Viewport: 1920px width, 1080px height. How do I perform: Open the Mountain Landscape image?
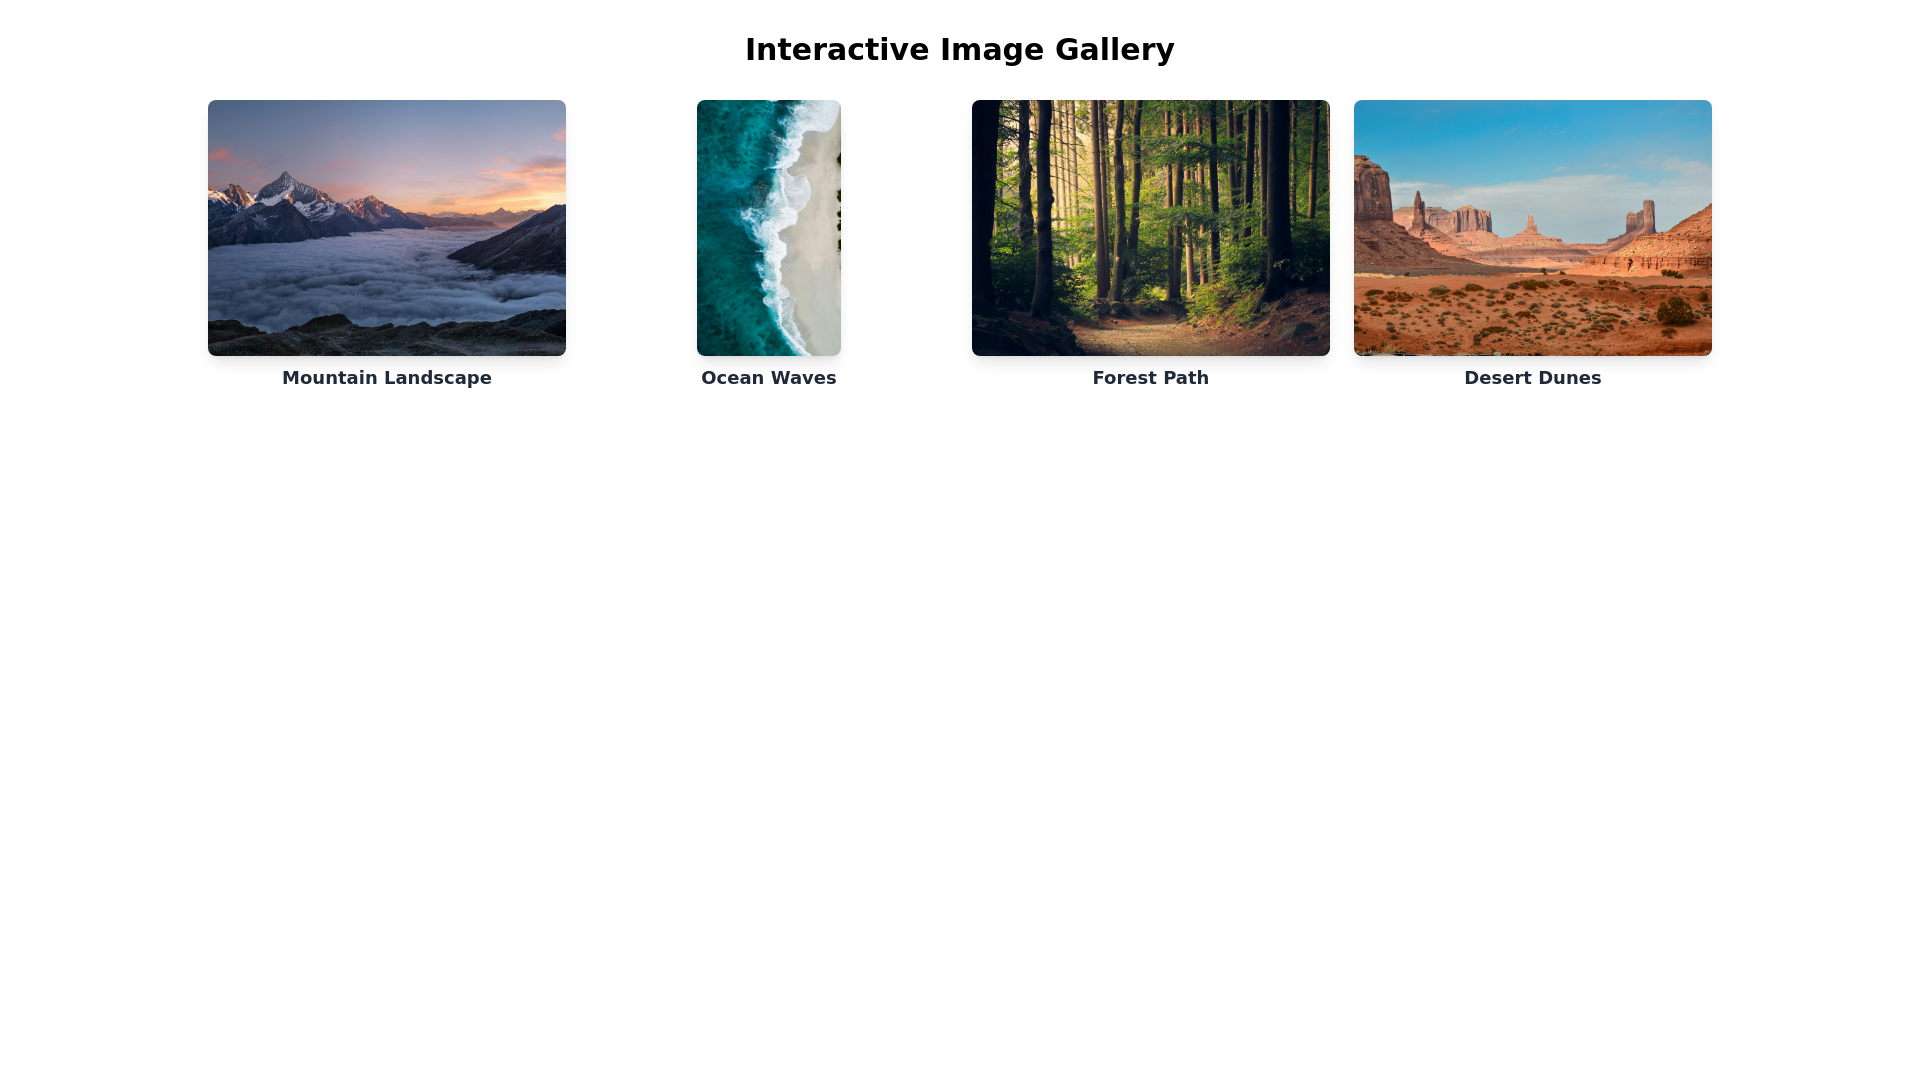pos(387,228)
